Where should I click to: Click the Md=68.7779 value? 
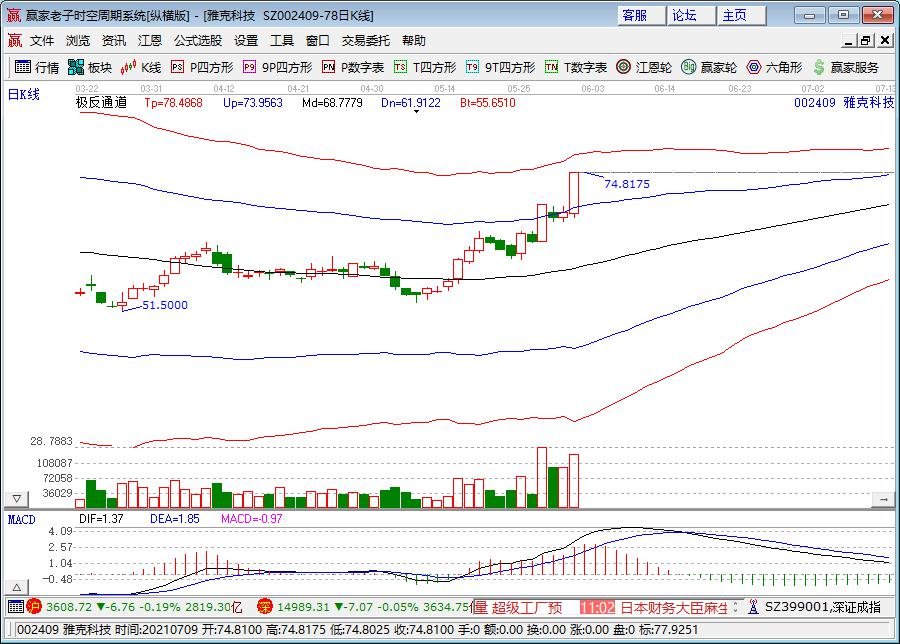click(332, 103)
